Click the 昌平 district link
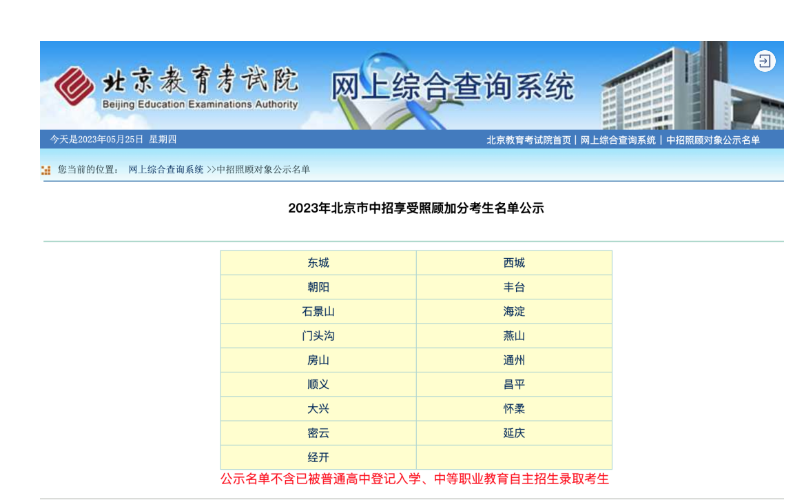 click(514, 385)
